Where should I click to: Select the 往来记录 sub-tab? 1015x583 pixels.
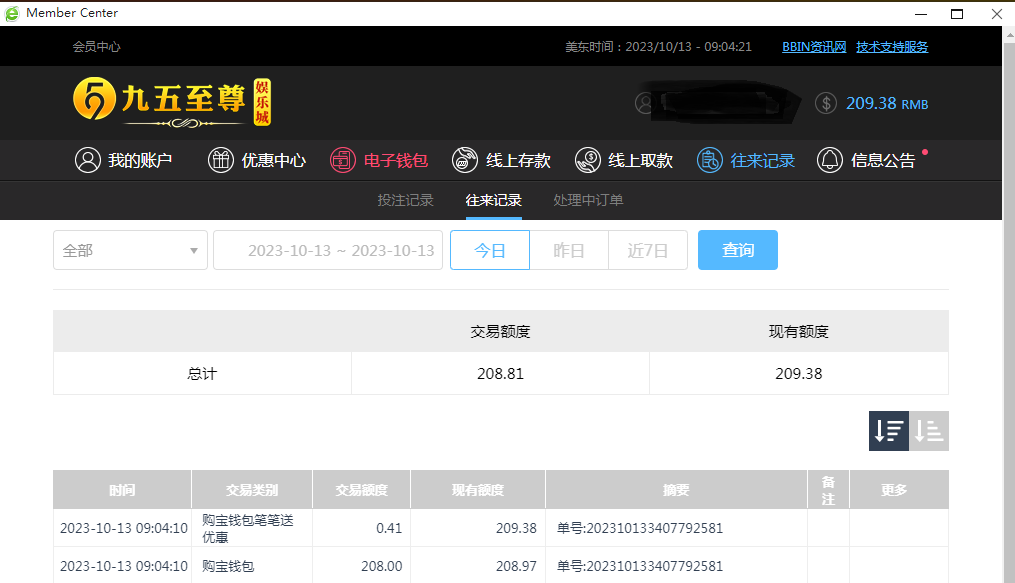(x=493, y=200)
